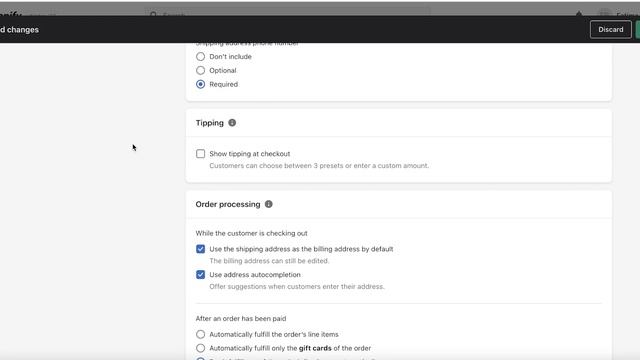The width and height of the screenshot is (640, 360).
Task: Click the Tipping section heading
Action: [209, 123]
